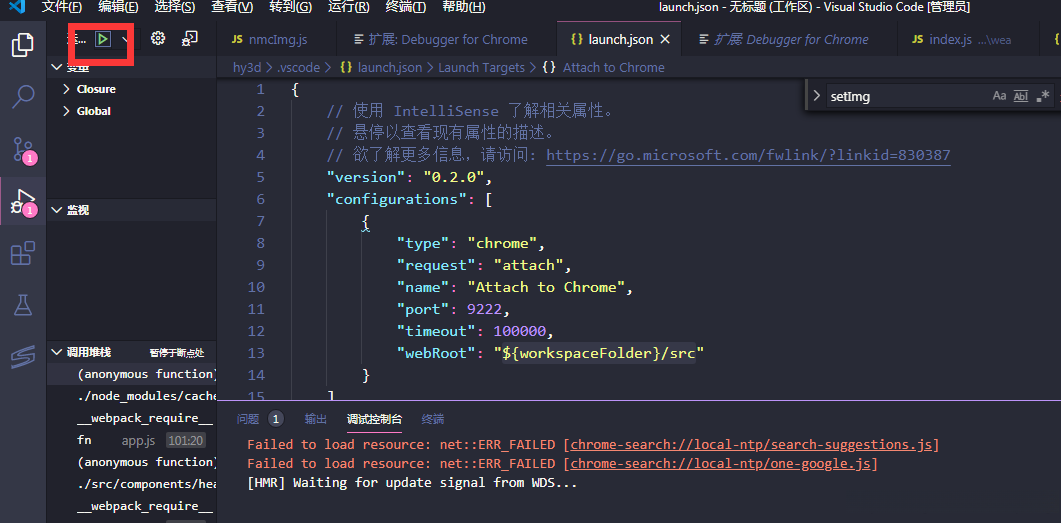Toggle Use Regular Expression in find widget
Image resolution: width=1061 pixels, height=523 pixels.
point(1043,96)
